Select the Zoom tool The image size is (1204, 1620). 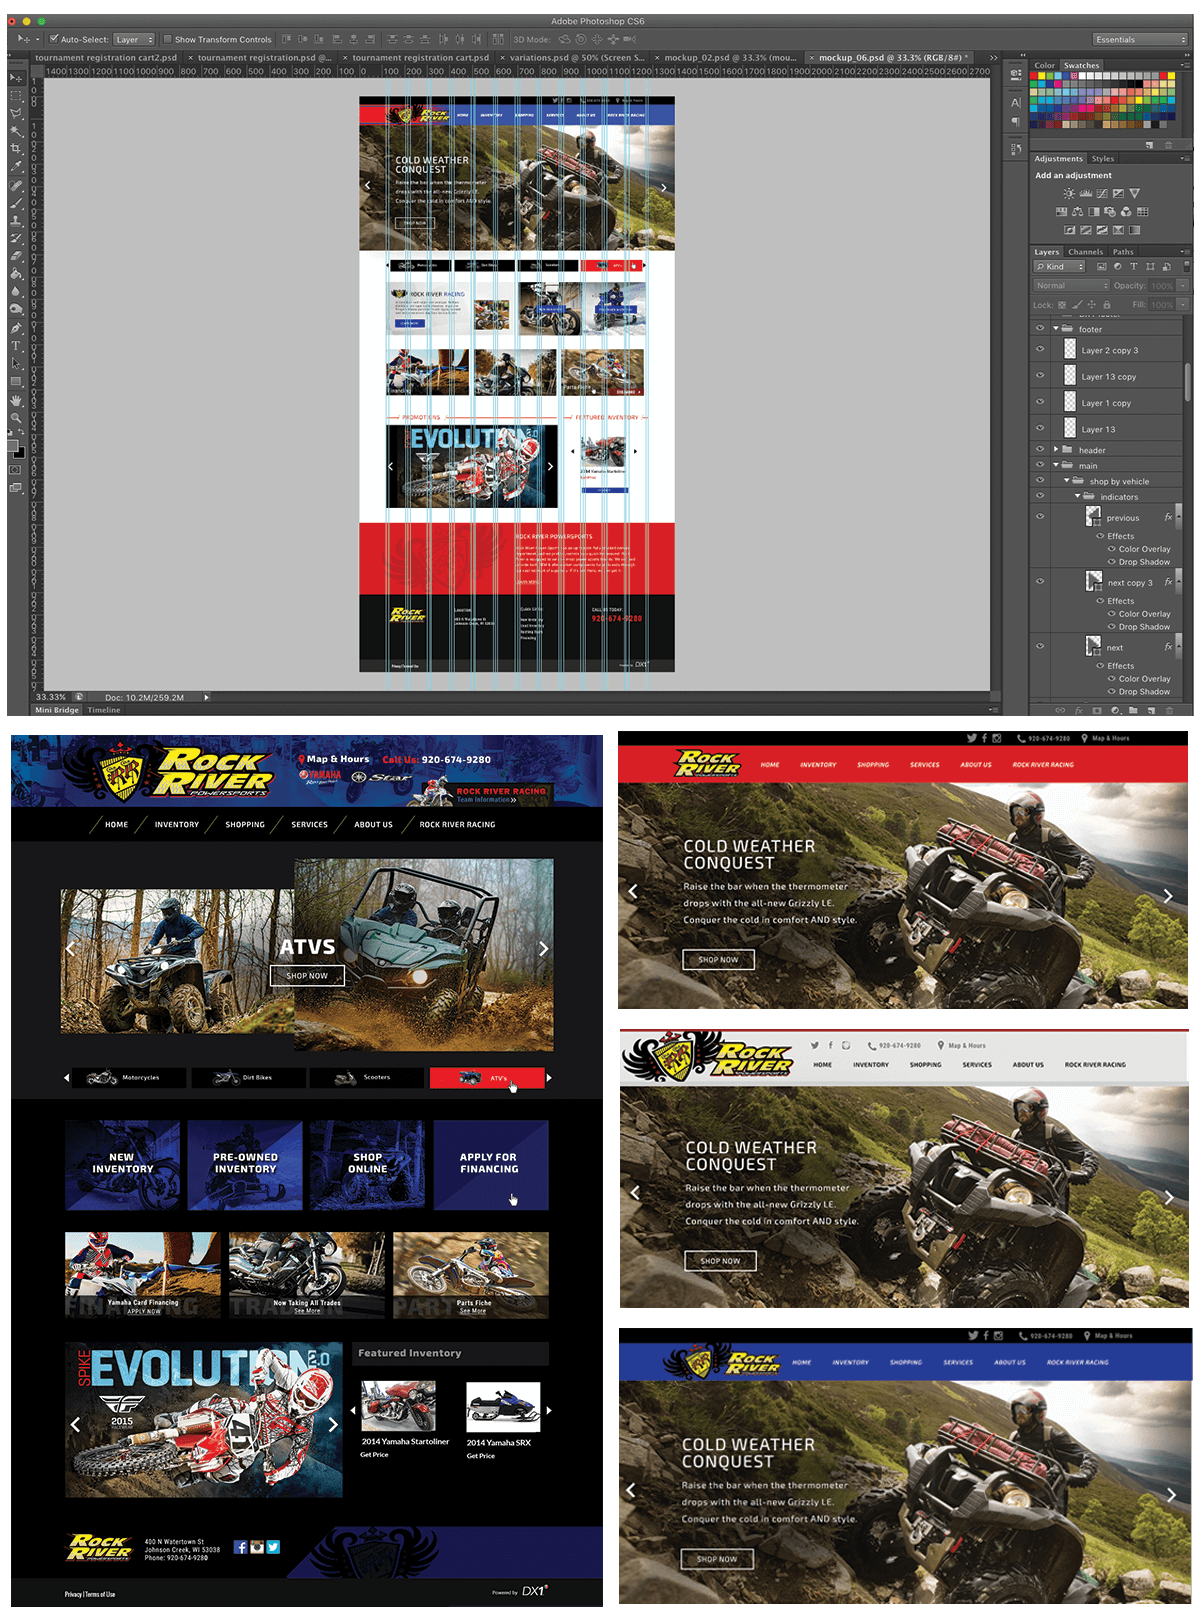(x=16, y=418)
